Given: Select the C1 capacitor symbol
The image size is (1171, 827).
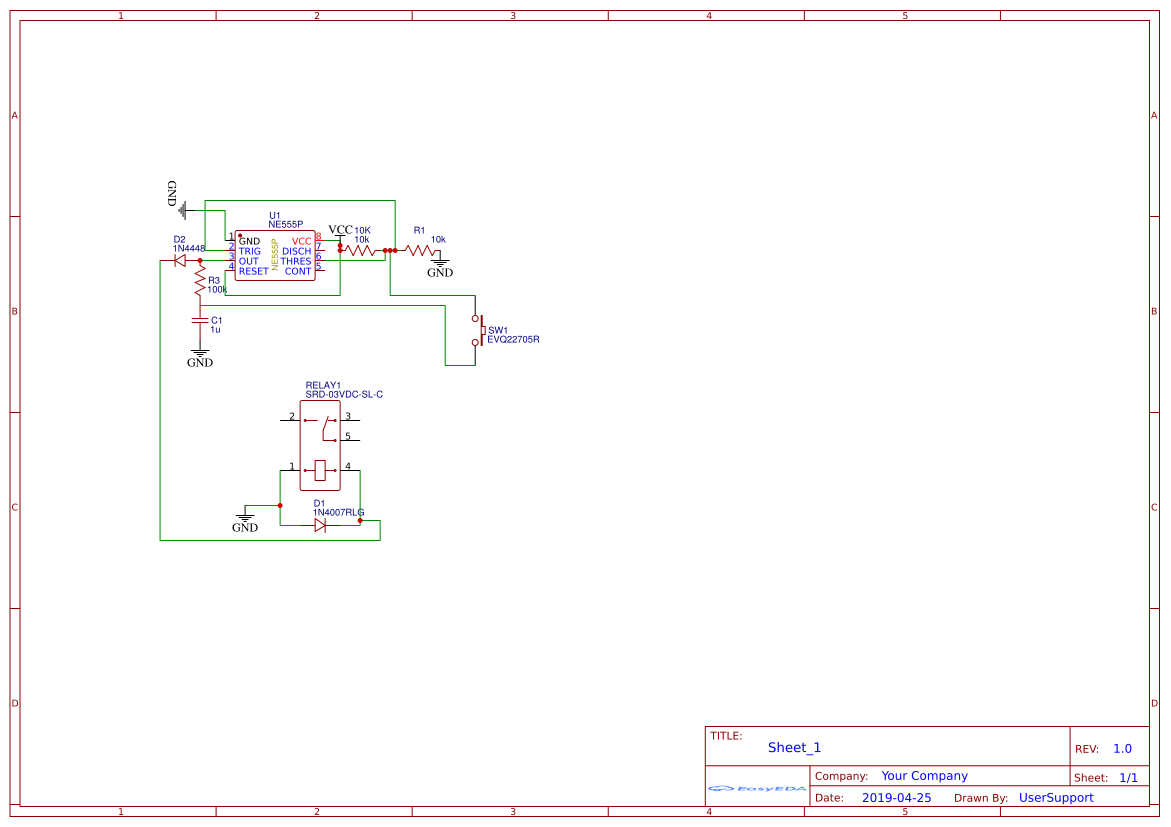Looking at the screenshot, I should [x=199, y=320].
